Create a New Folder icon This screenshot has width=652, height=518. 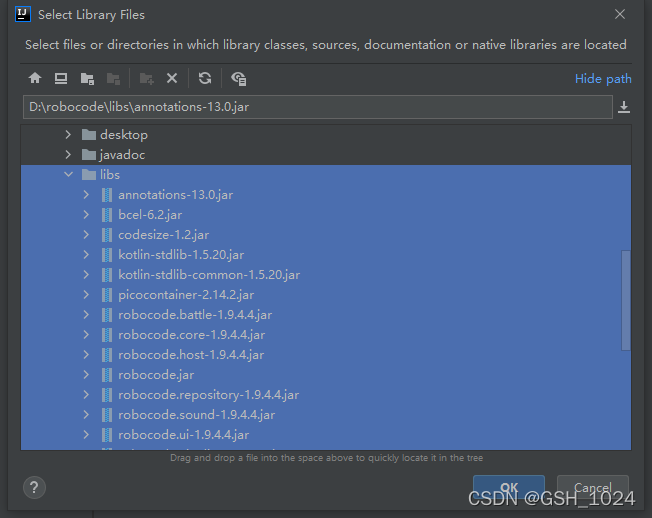tap(146, 78)
